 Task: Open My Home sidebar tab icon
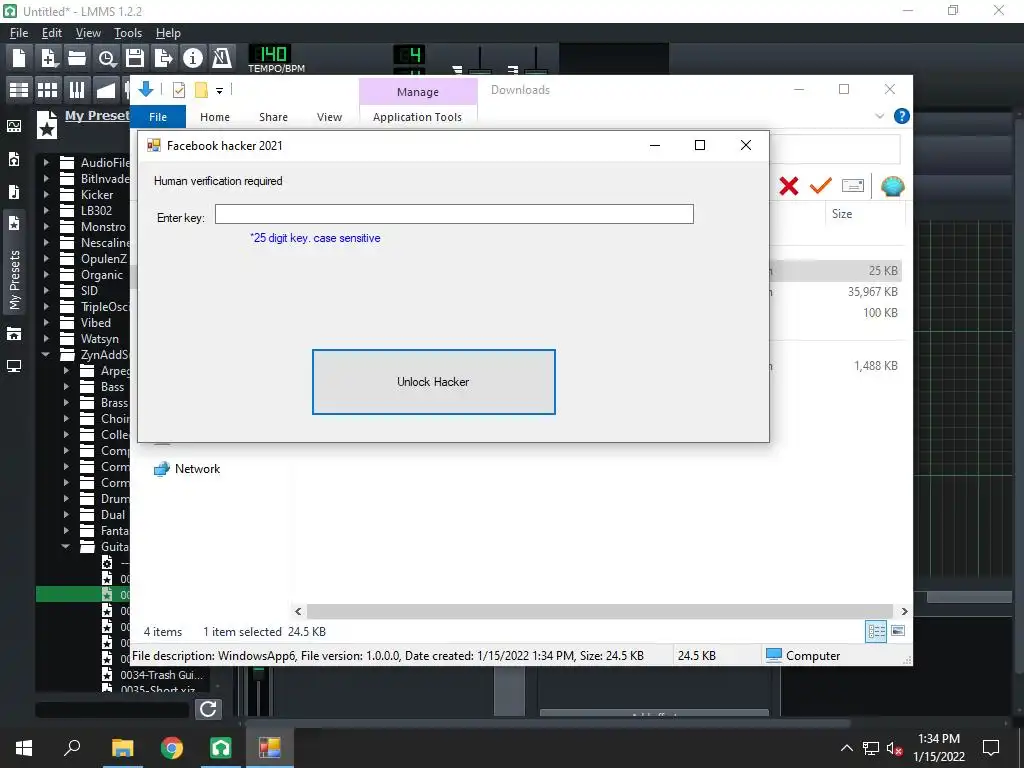pos(14,334)
